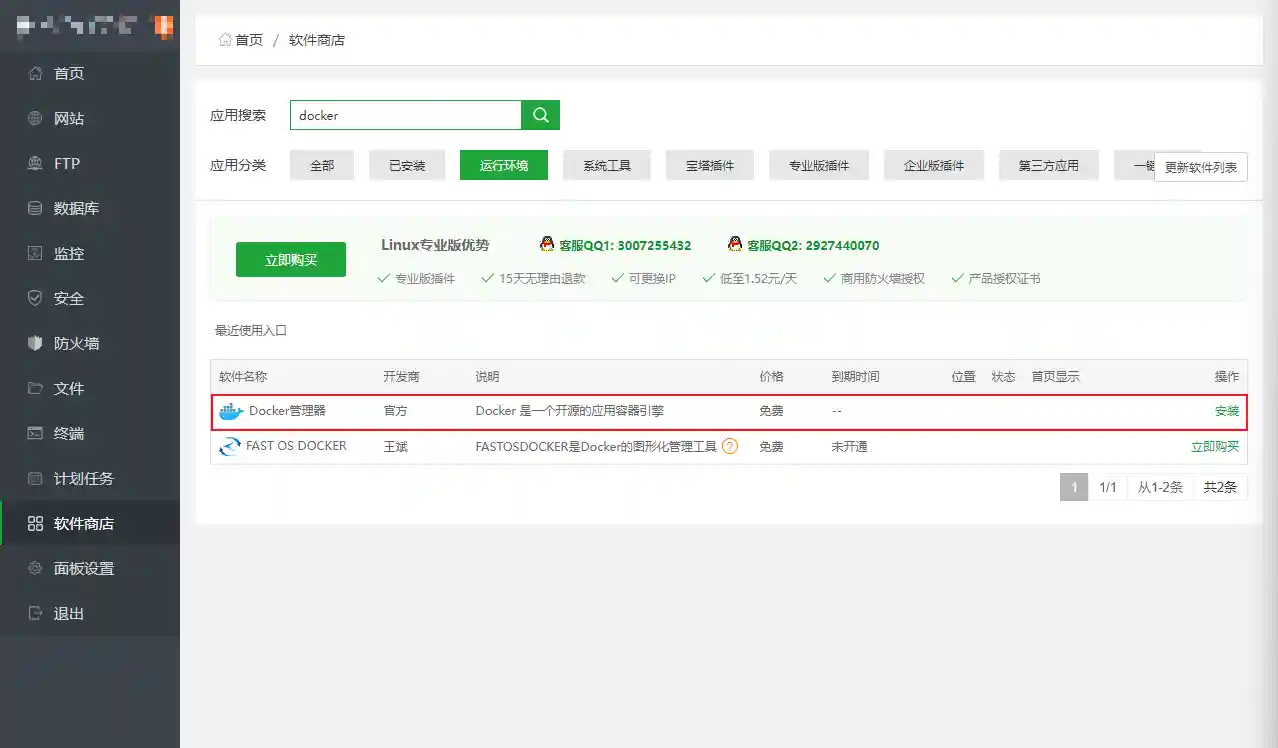Click 退出 logout in sidebar
The height and width of the screenshot is (748, 1278).
[68, 613]
